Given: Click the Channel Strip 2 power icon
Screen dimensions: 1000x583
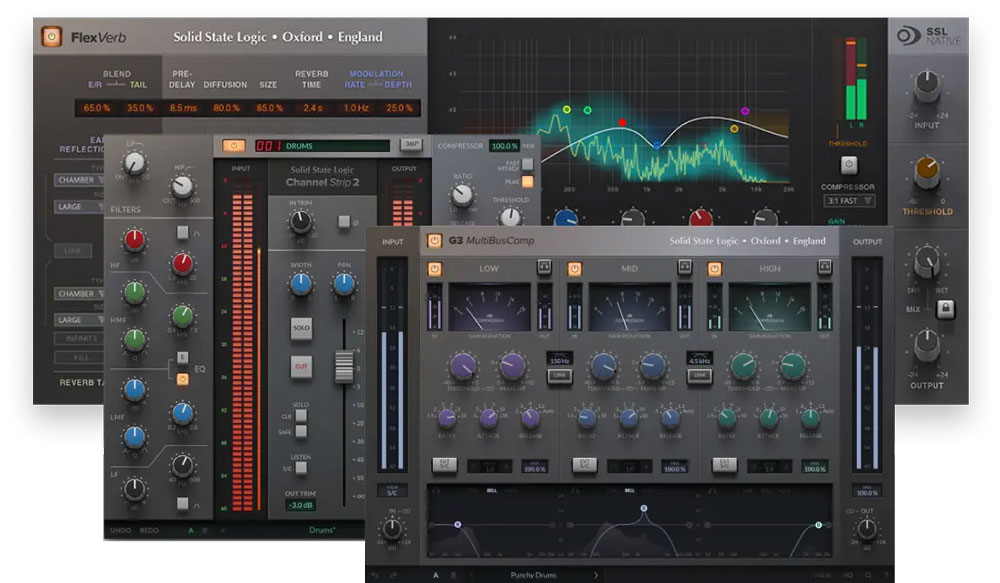Looking at the screenshot, I should click(233, 146).
